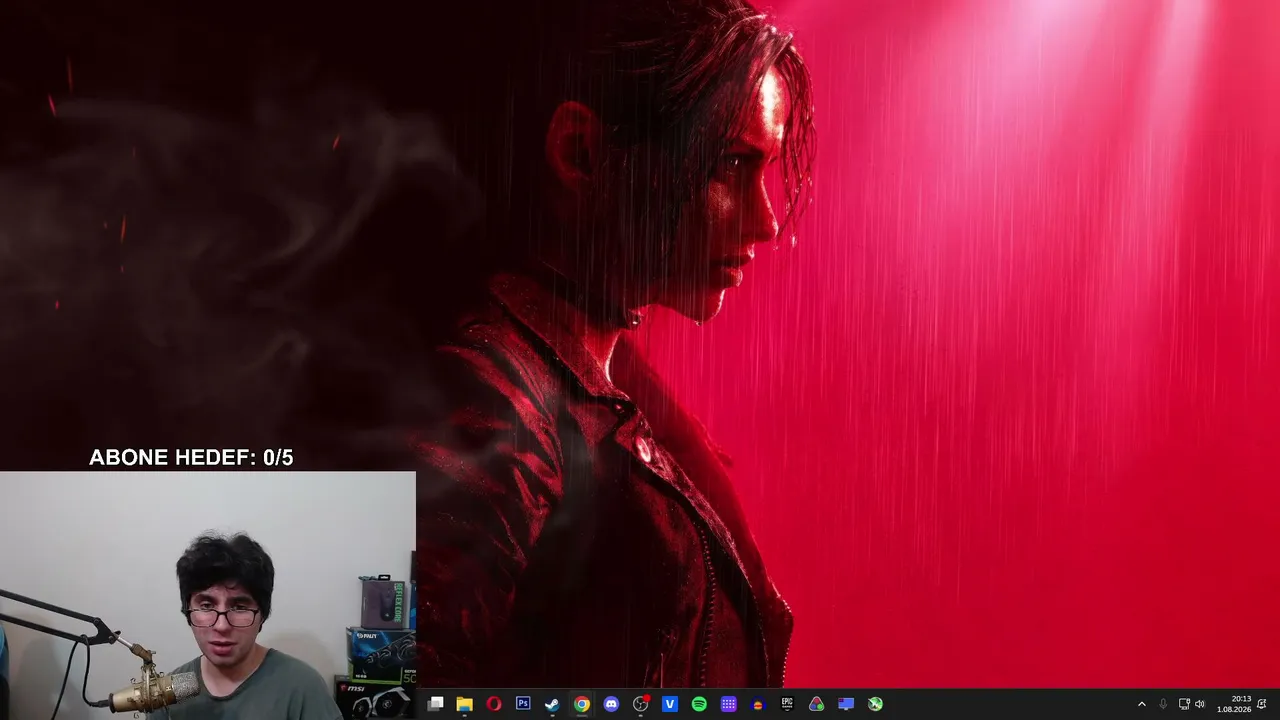This screenshot has height=720, width=1280.
Task: Switch to the Google Chrome window
Action: (x=582, y=704)
